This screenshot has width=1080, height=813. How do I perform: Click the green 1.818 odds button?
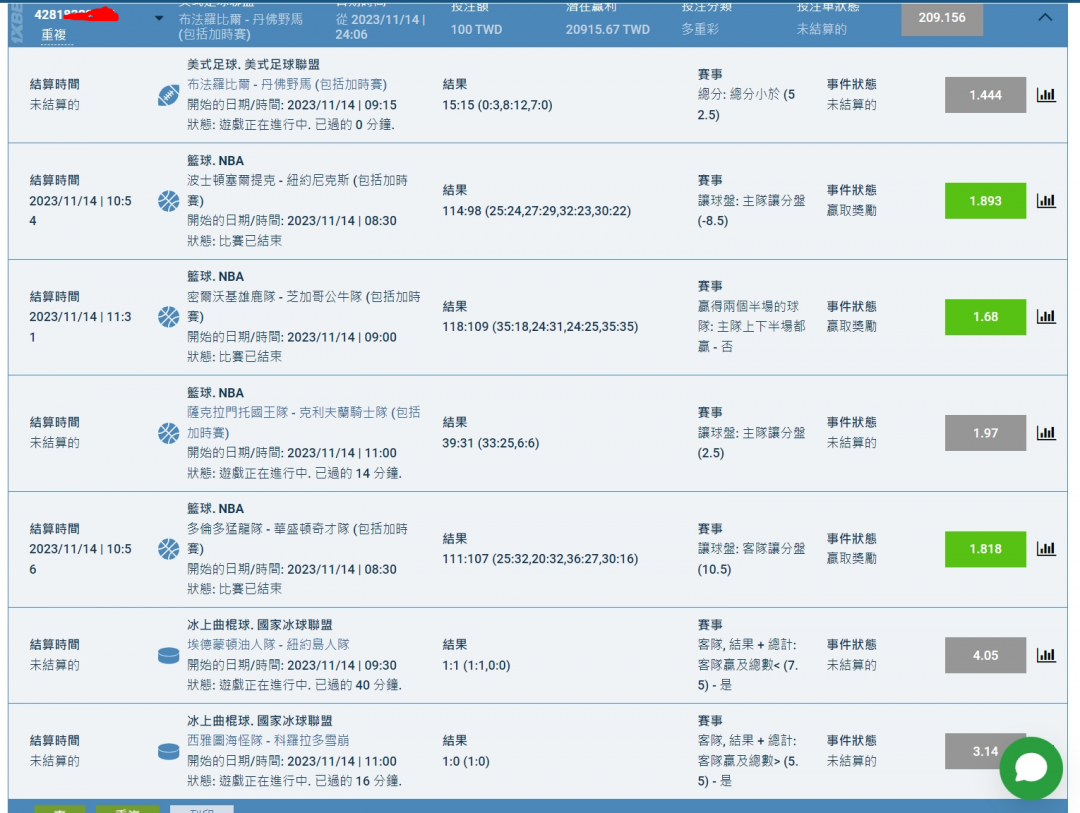[985, 548]
